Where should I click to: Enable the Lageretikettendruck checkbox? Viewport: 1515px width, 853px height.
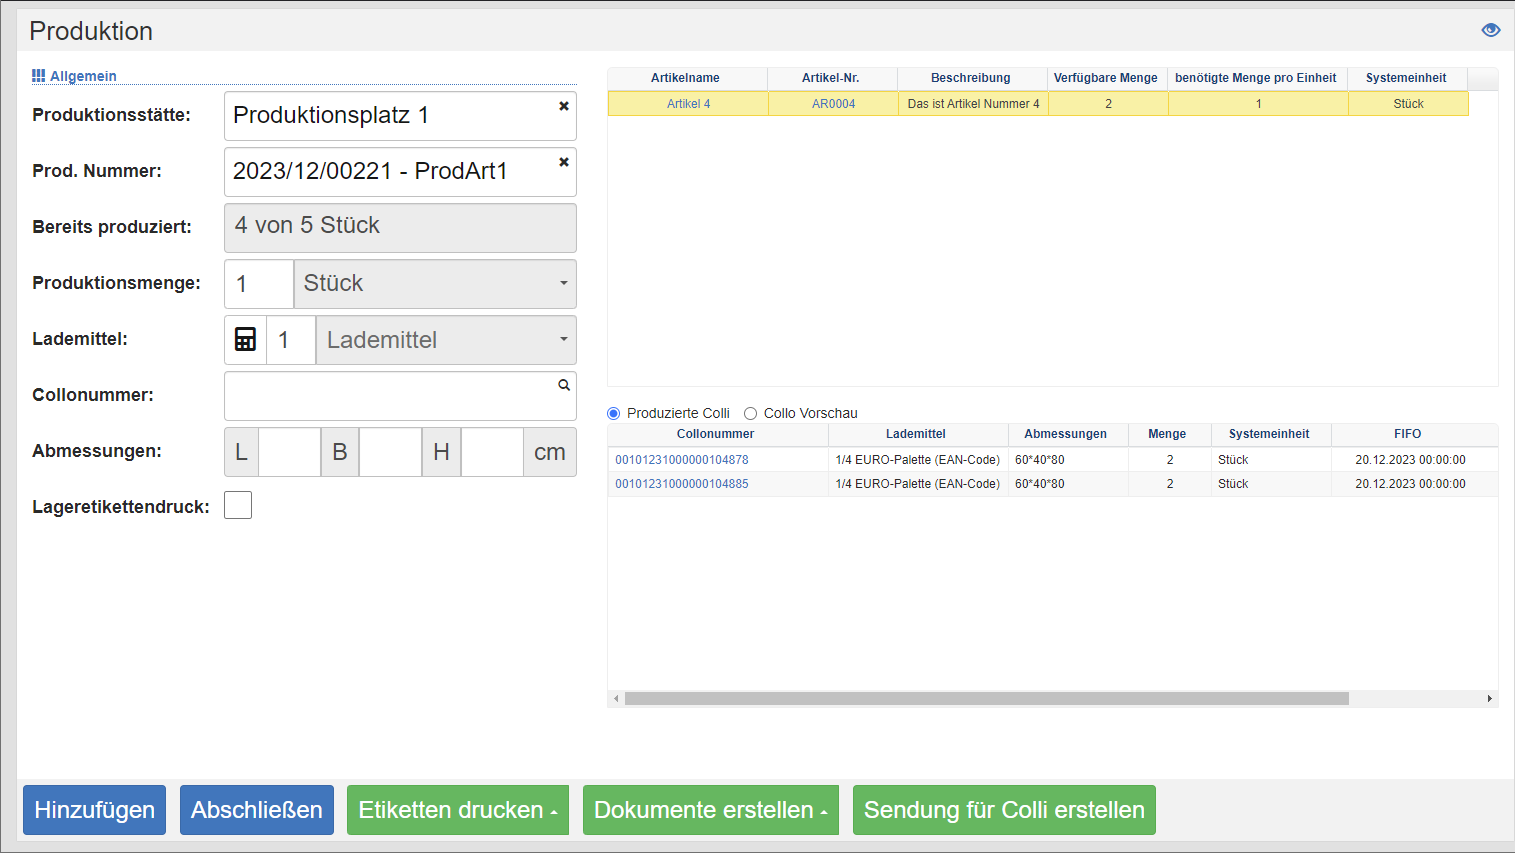pos(238,506)
